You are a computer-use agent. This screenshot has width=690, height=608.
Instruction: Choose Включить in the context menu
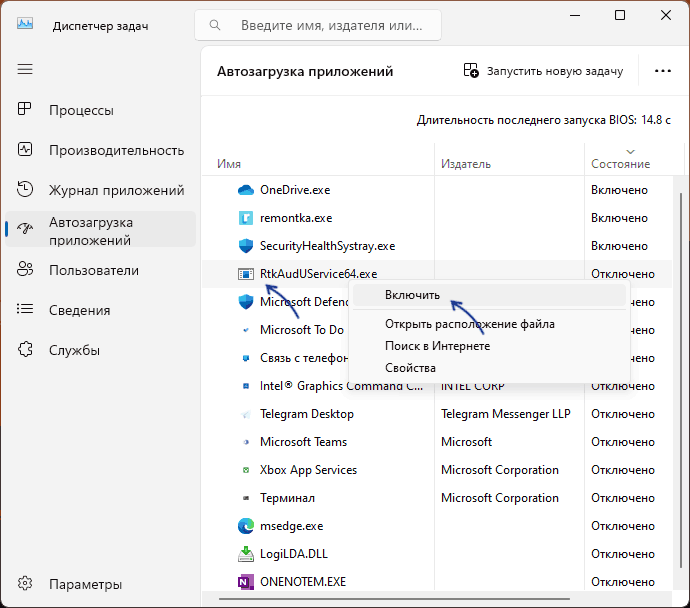pos(489,295)
